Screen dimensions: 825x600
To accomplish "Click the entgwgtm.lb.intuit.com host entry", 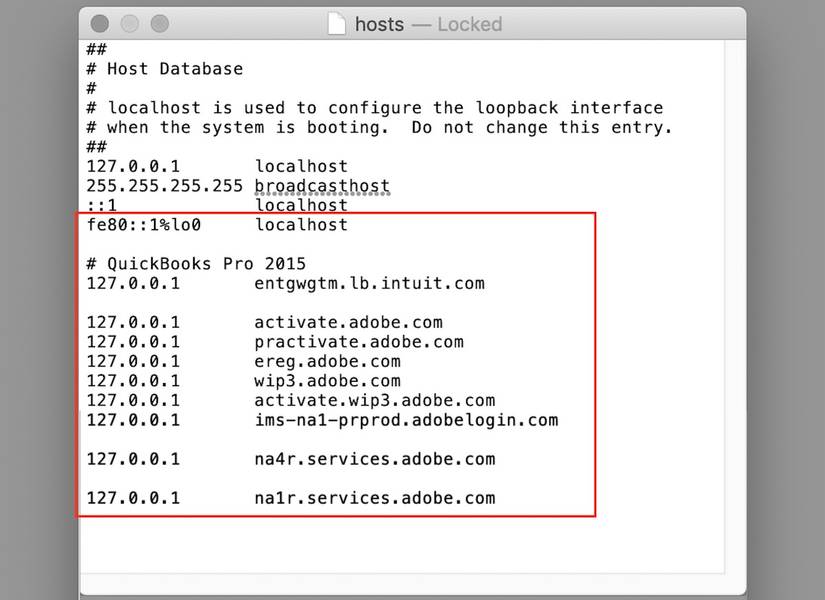I will [285, 283].
